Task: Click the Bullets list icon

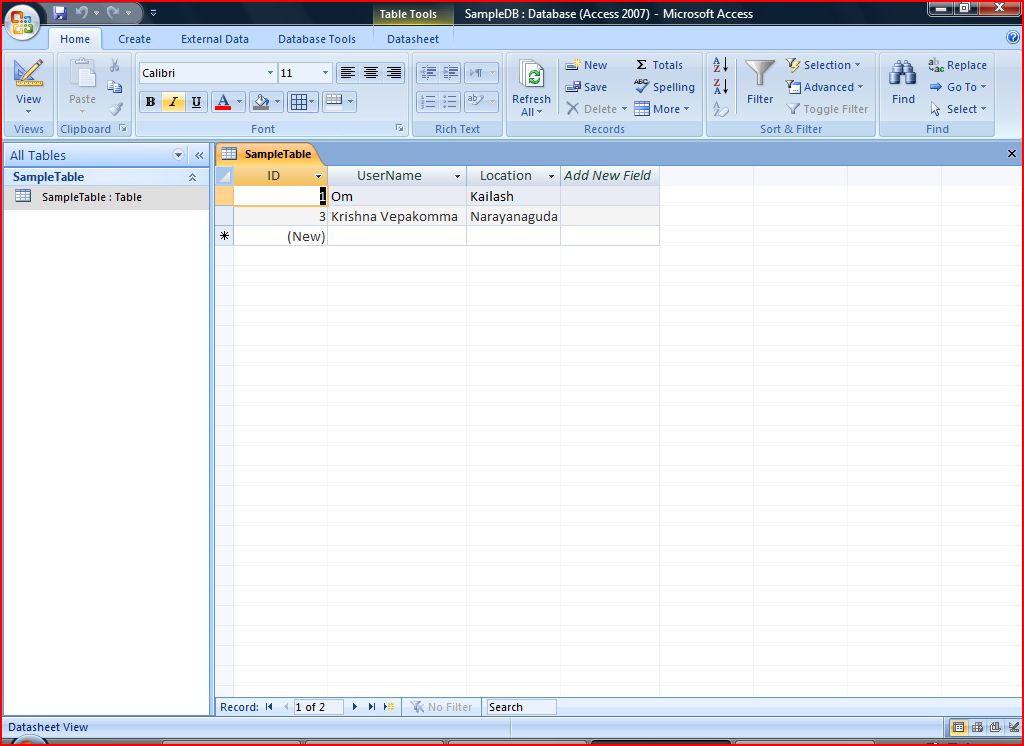Action: click(x=451, y=101)
